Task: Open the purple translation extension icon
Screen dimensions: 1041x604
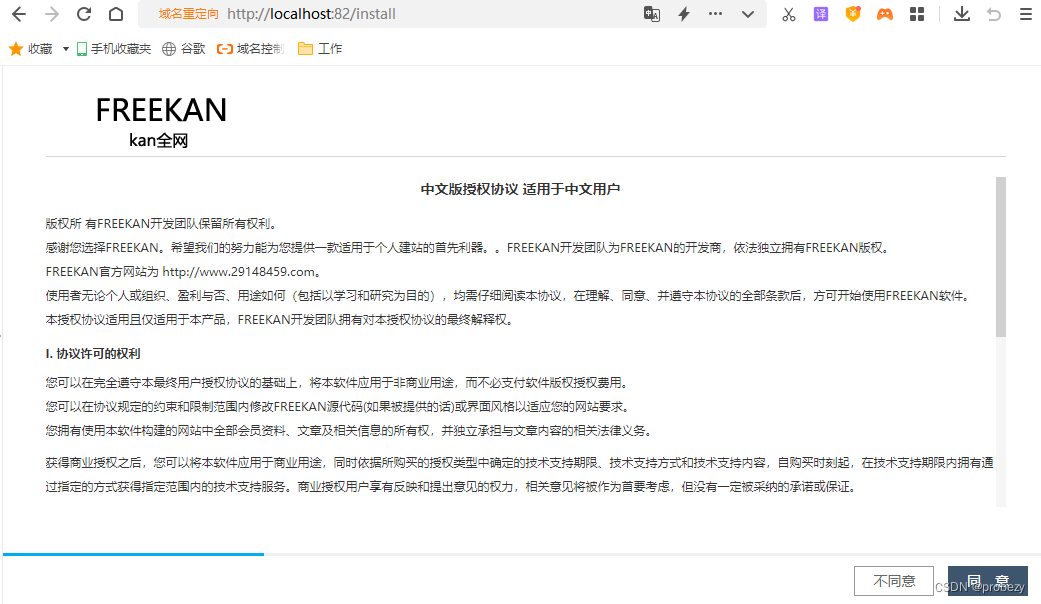Action: [821, 14]
